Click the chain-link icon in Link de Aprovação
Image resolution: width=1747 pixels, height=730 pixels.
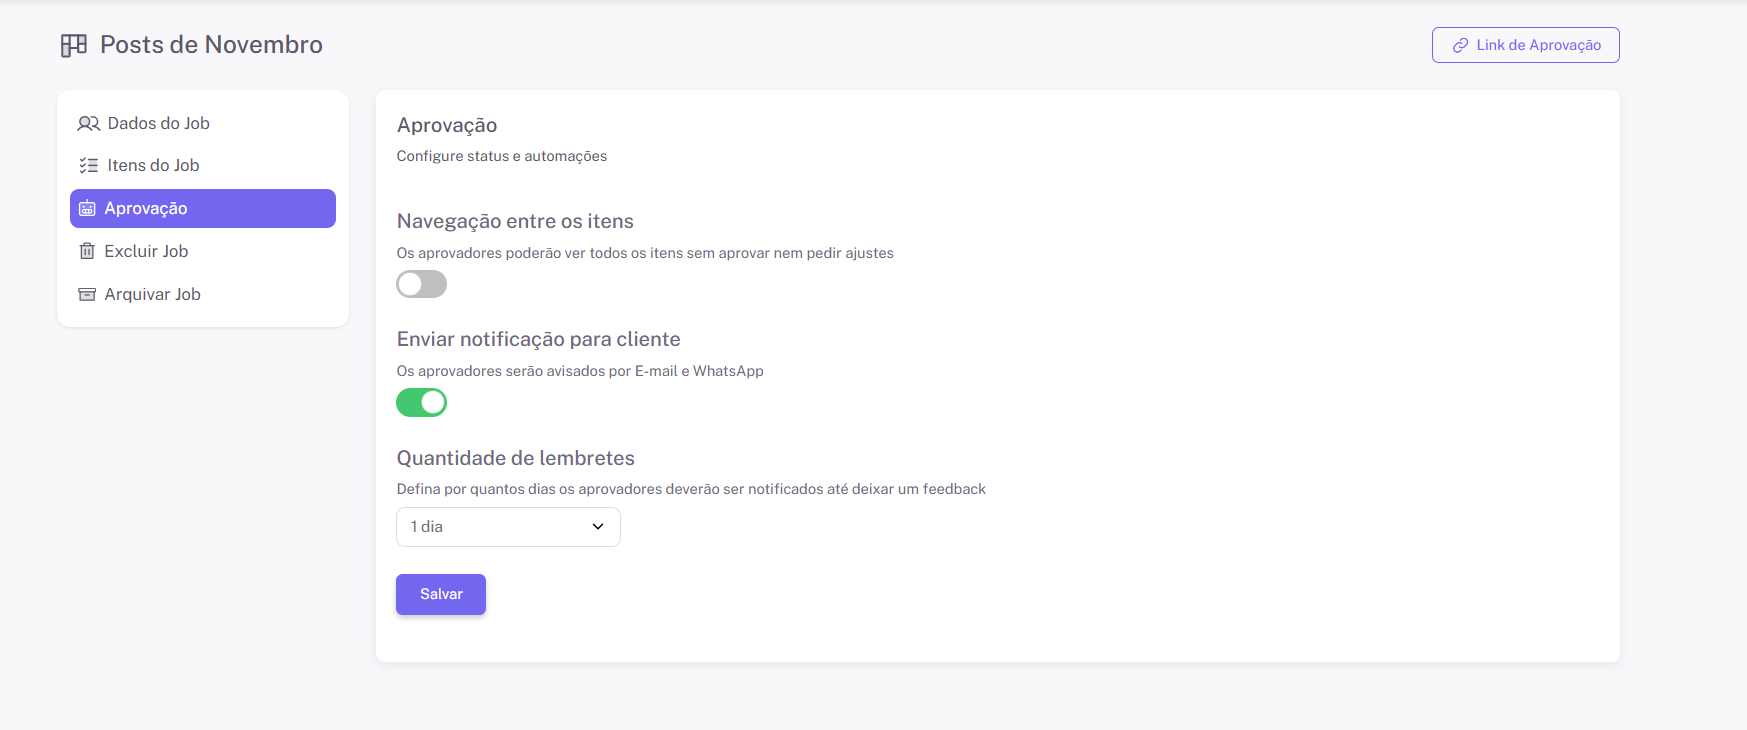pos(1460,46)
